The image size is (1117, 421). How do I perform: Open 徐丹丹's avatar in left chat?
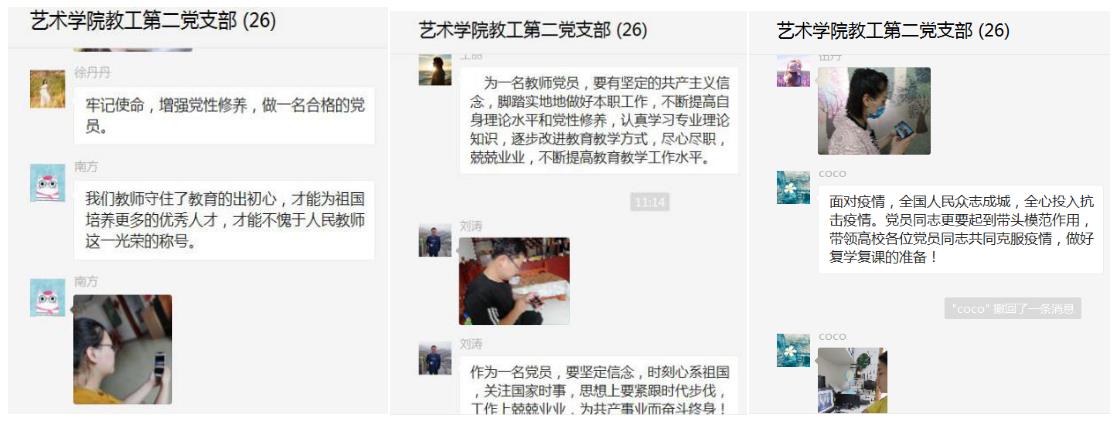[x=48, y=89]
